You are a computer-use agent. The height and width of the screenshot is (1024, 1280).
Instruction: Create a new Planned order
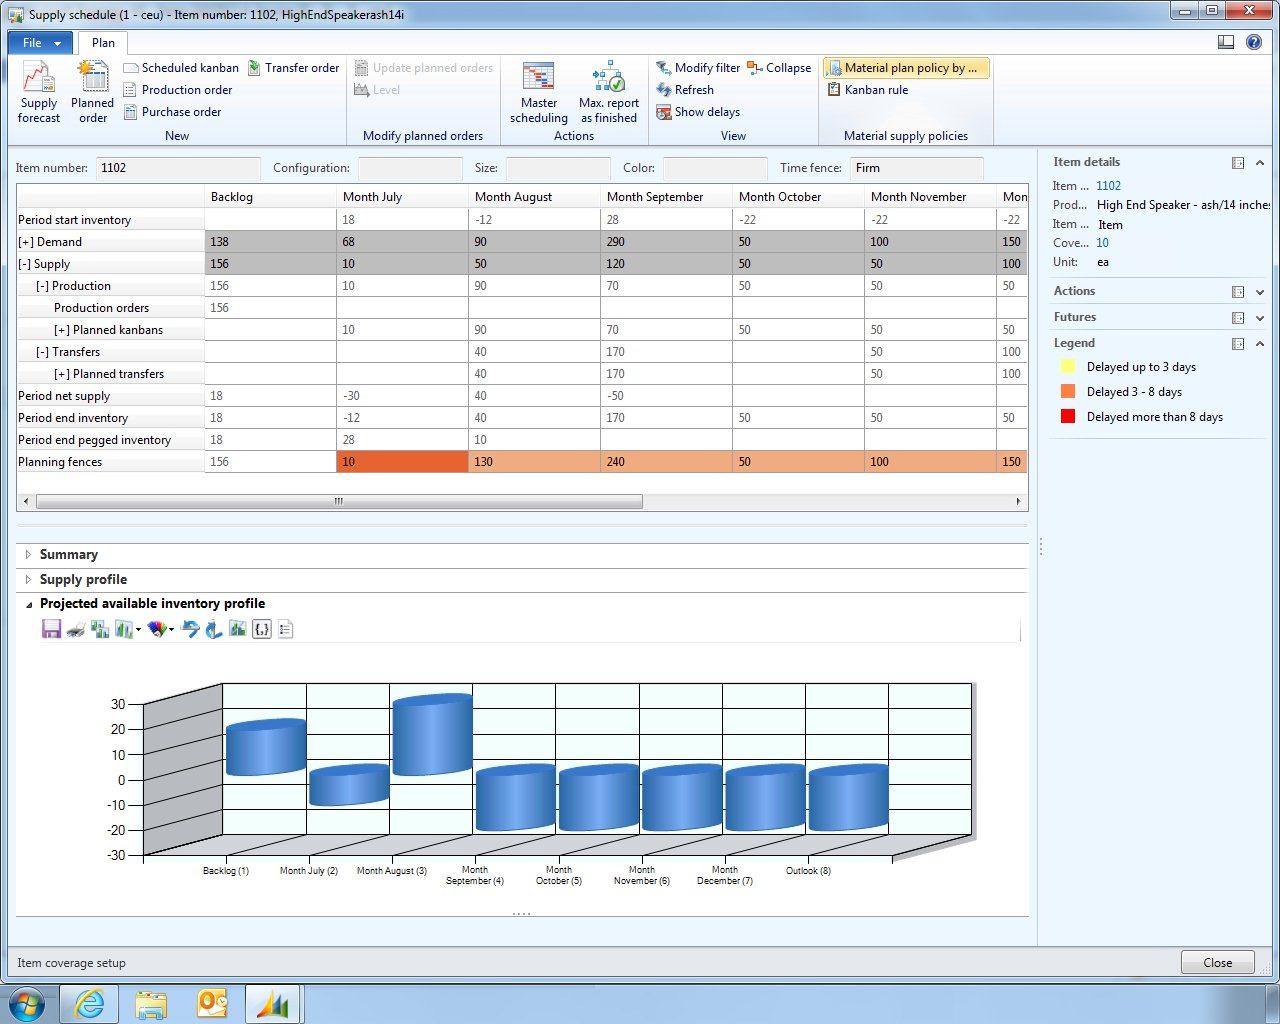point(93,92)
